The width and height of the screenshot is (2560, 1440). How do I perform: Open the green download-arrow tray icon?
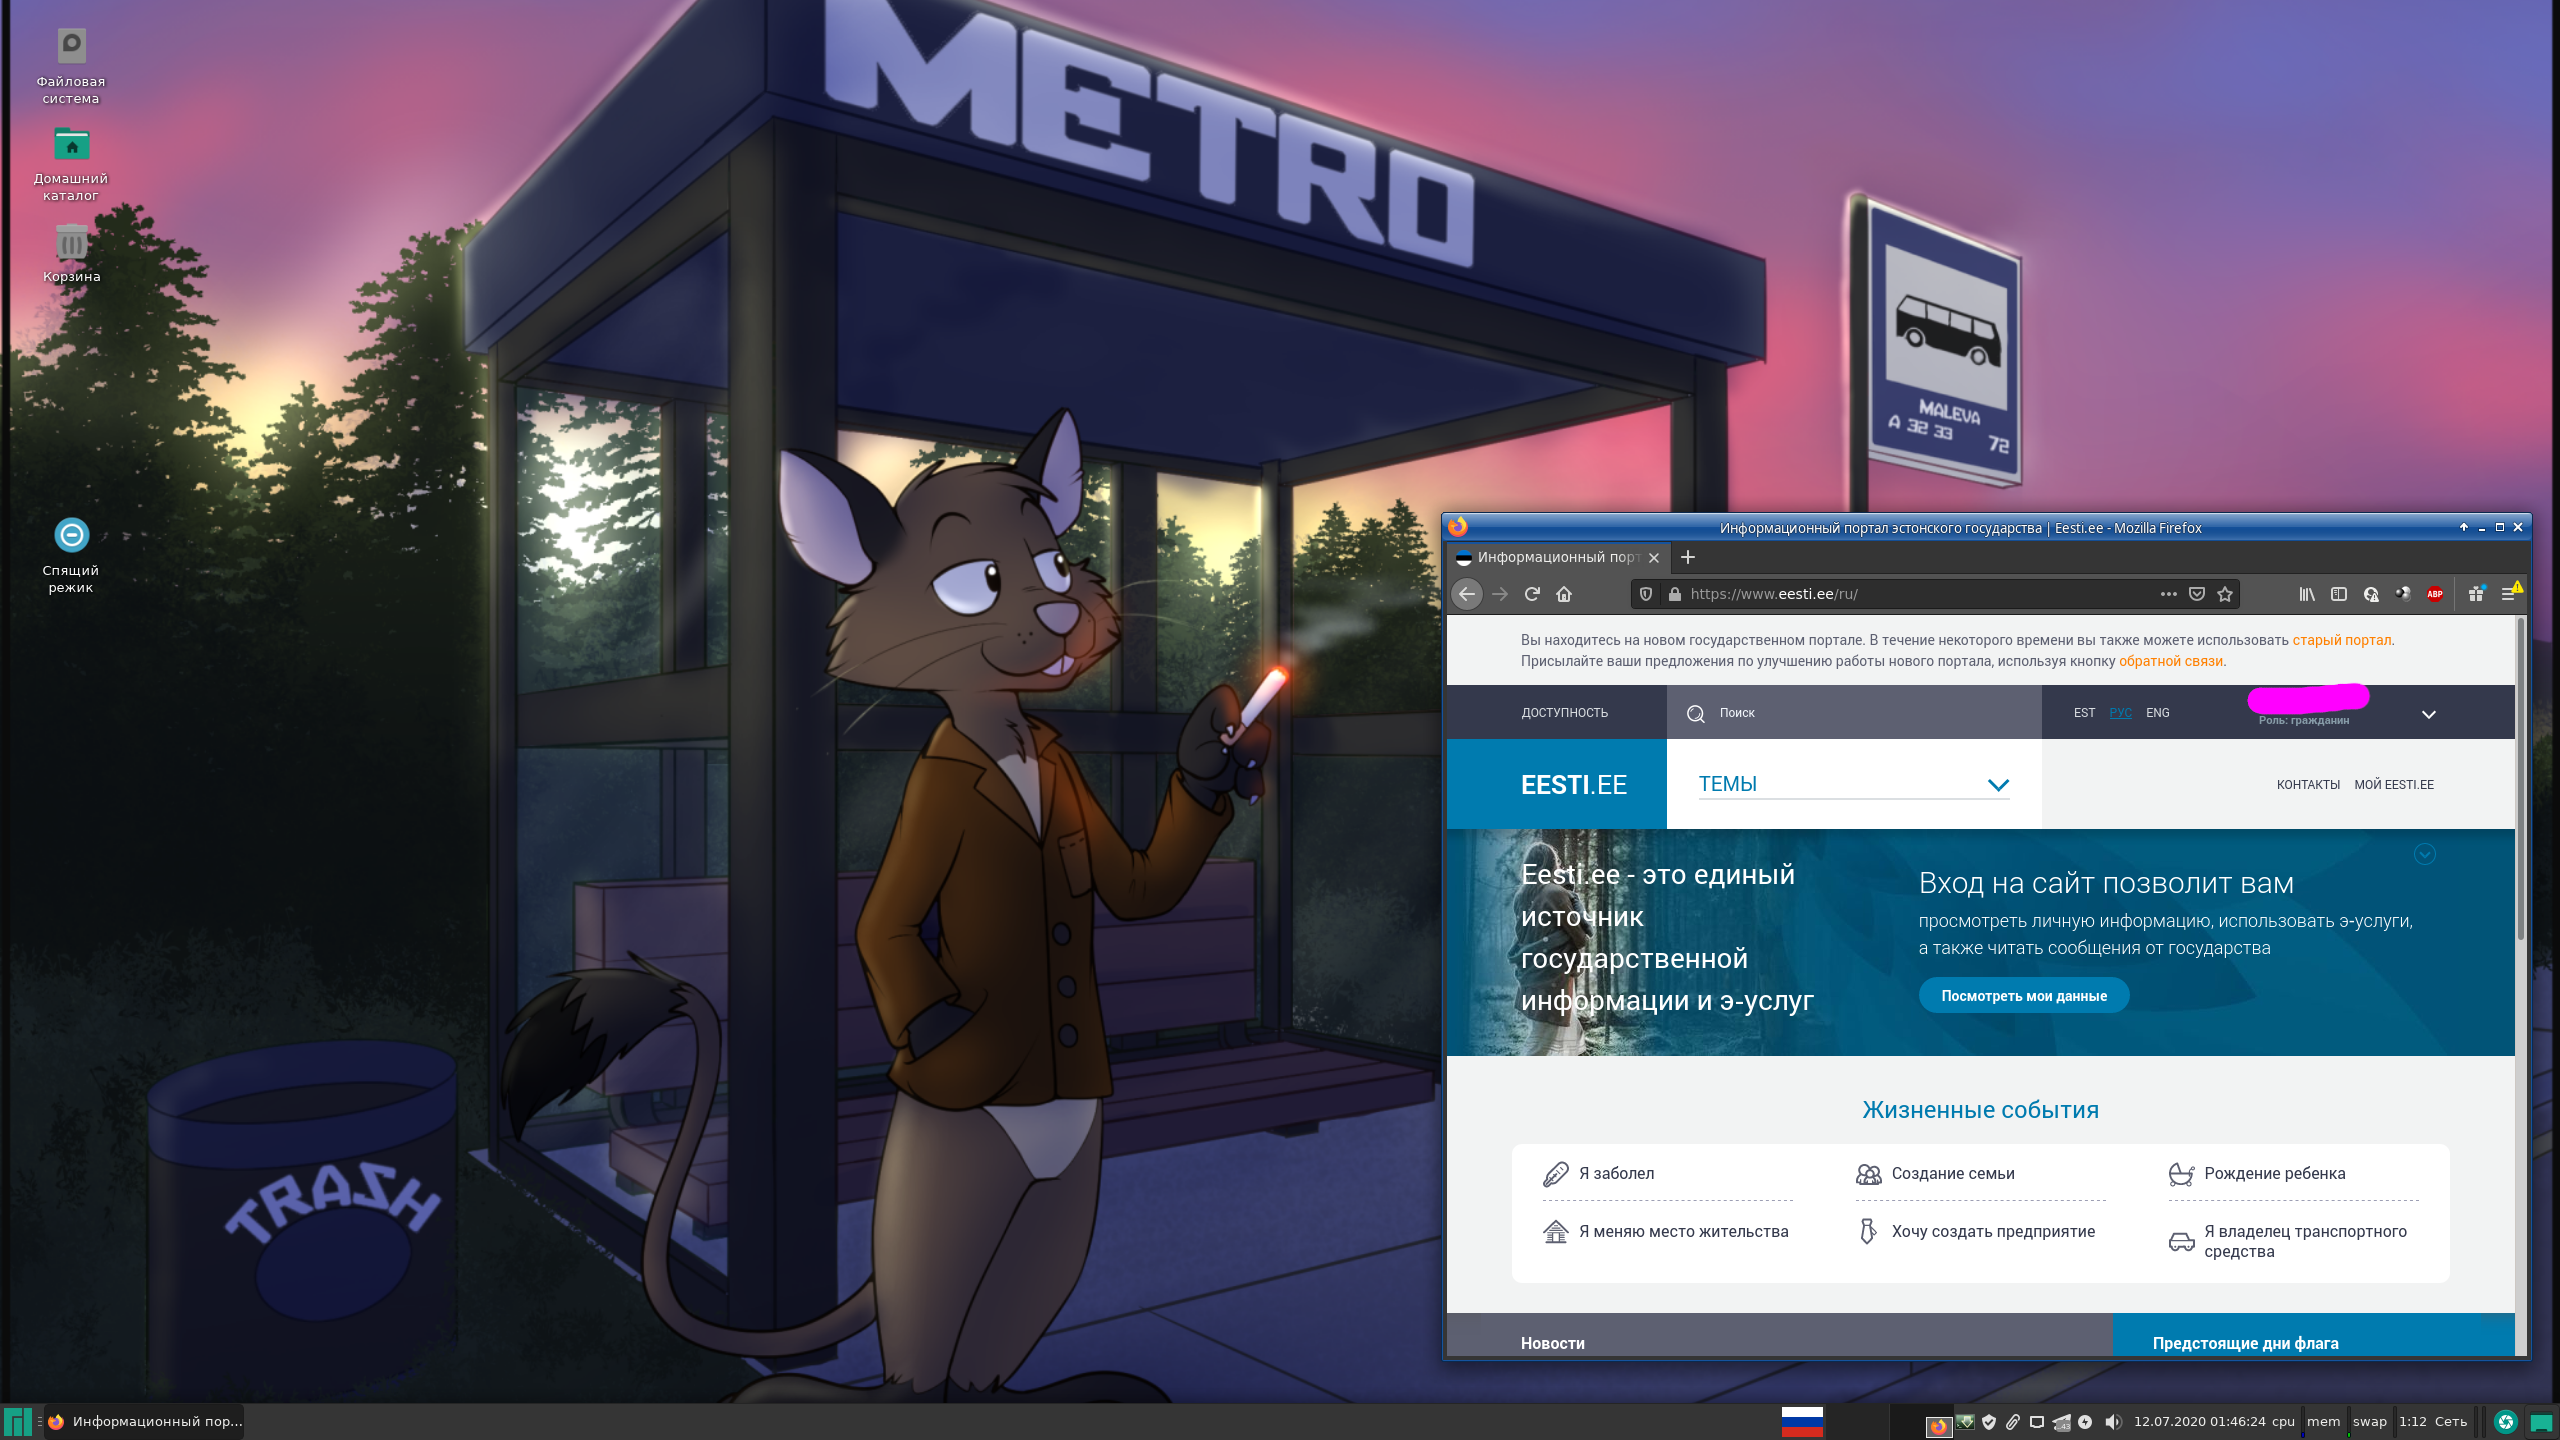1964,1421
